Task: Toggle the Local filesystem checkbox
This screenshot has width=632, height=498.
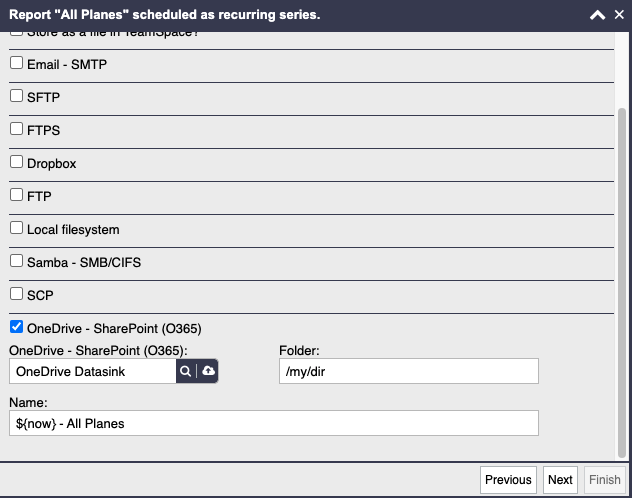Action: [17, 228]
